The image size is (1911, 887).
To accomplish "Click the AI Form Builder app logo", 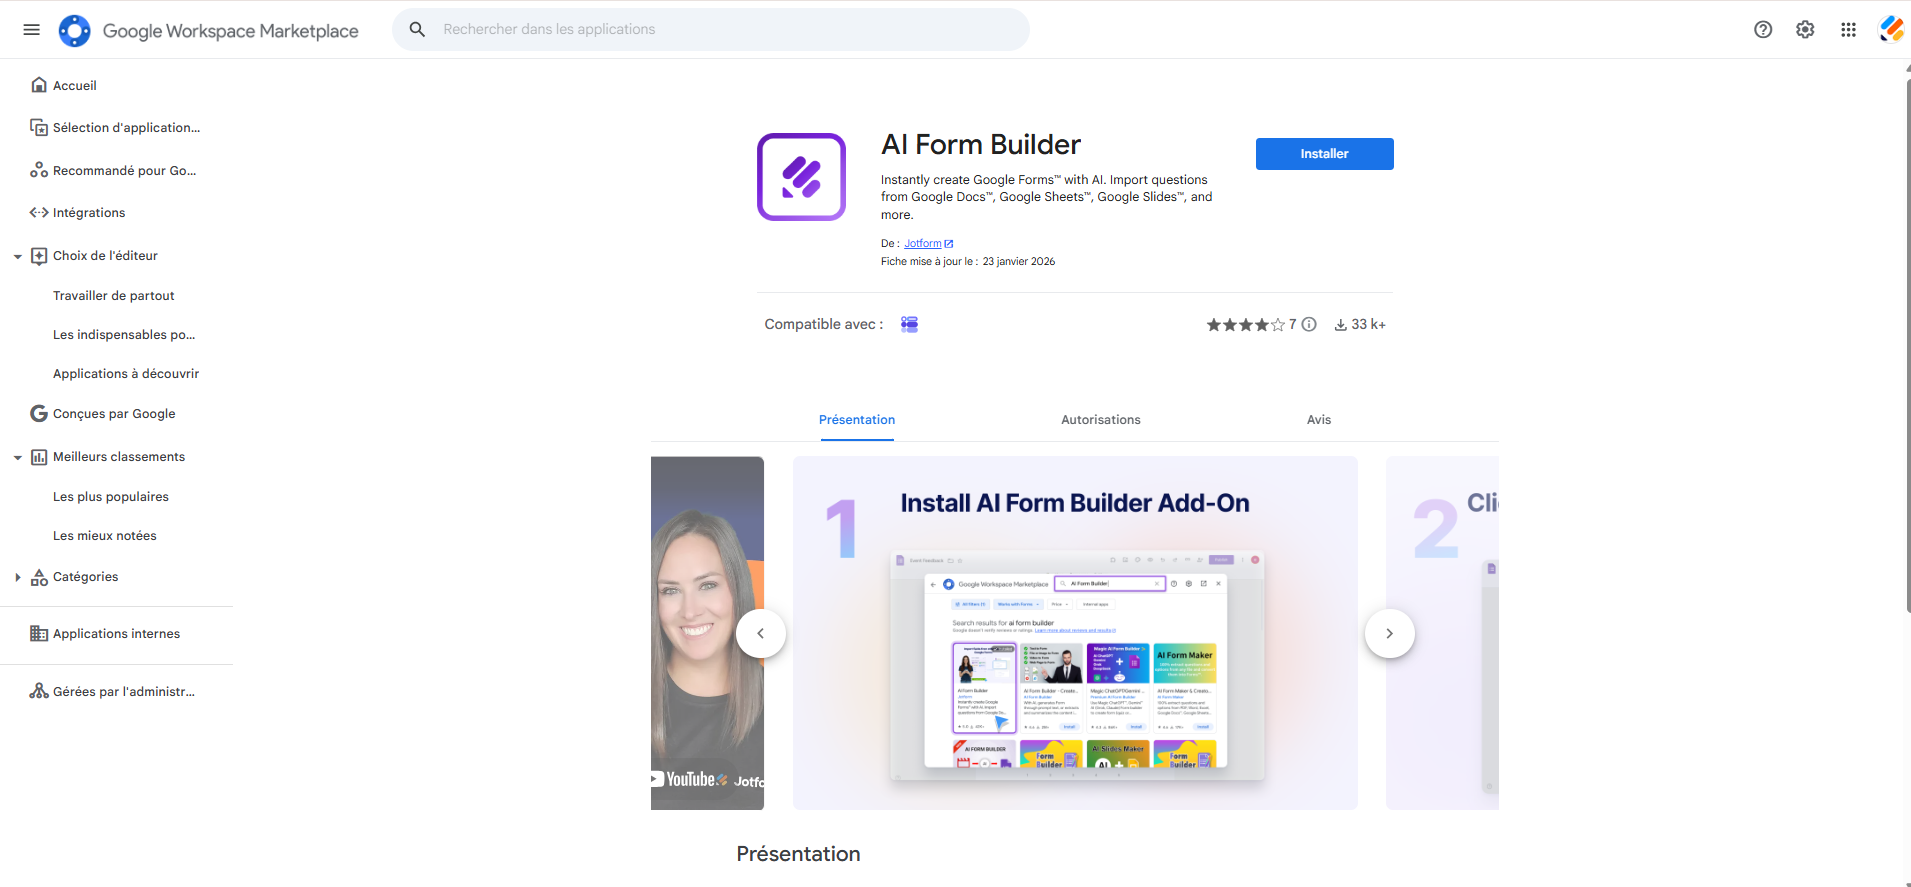I will (x=801, y=177).
